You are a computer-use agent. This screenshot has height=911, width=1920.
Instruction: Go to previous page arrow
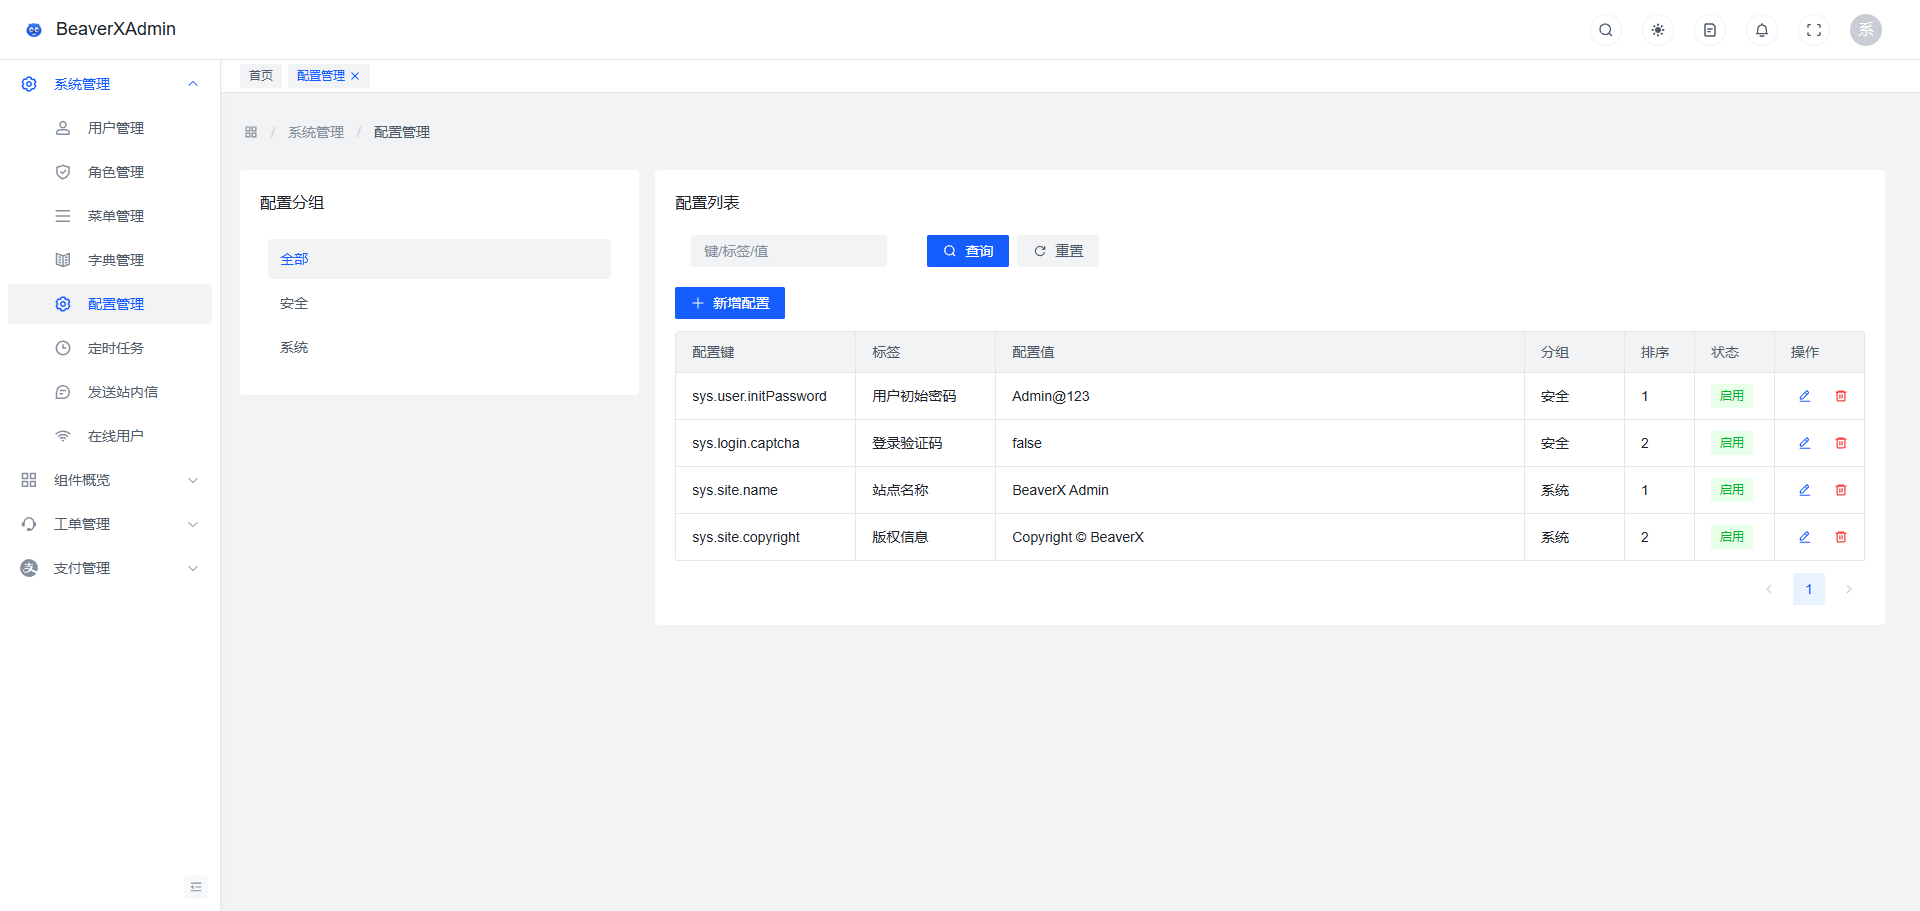(x=1769, y=589)
